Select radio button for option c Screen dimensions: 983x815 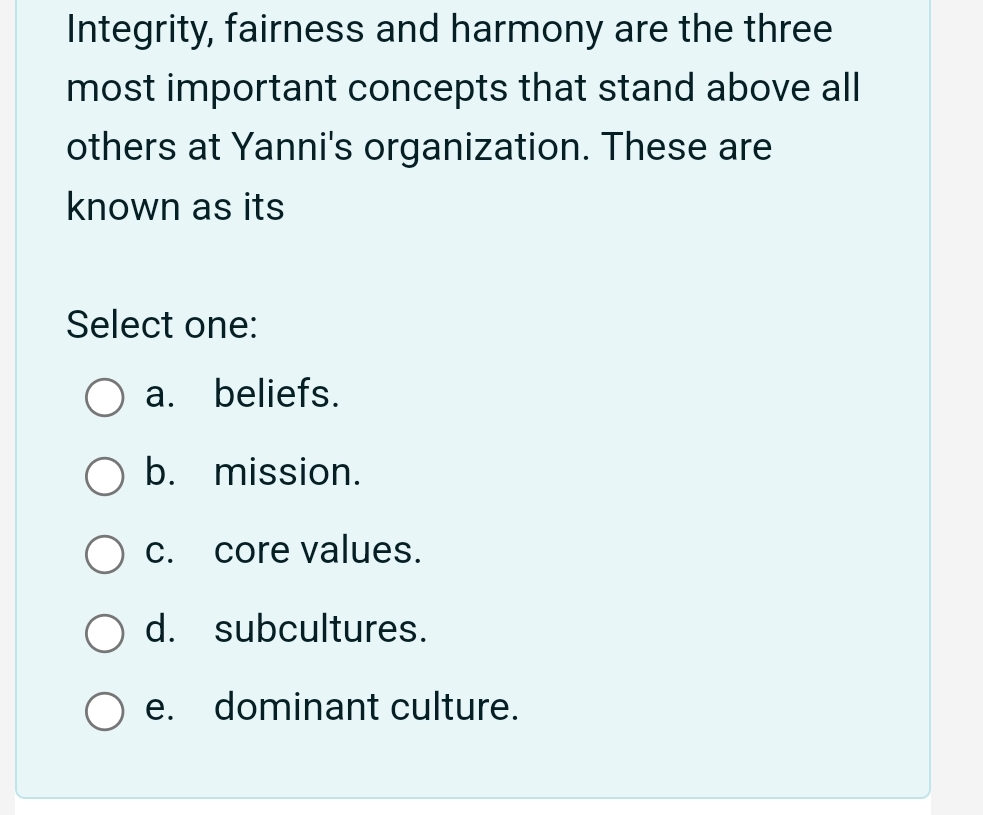pos(104,554)
